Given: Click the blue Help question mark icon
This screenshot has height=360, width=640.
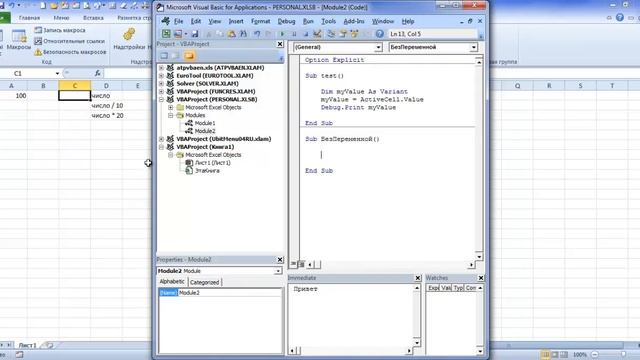Looking at the screenshot, I should coord(379,34).
